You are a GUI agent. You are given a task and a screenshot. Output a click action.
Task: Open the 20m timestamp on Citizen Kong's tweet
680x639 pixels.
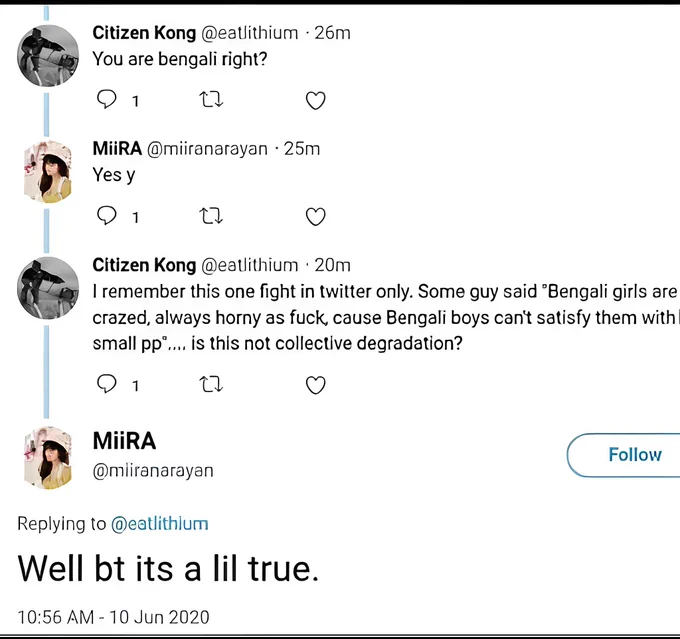click(332, 265)
